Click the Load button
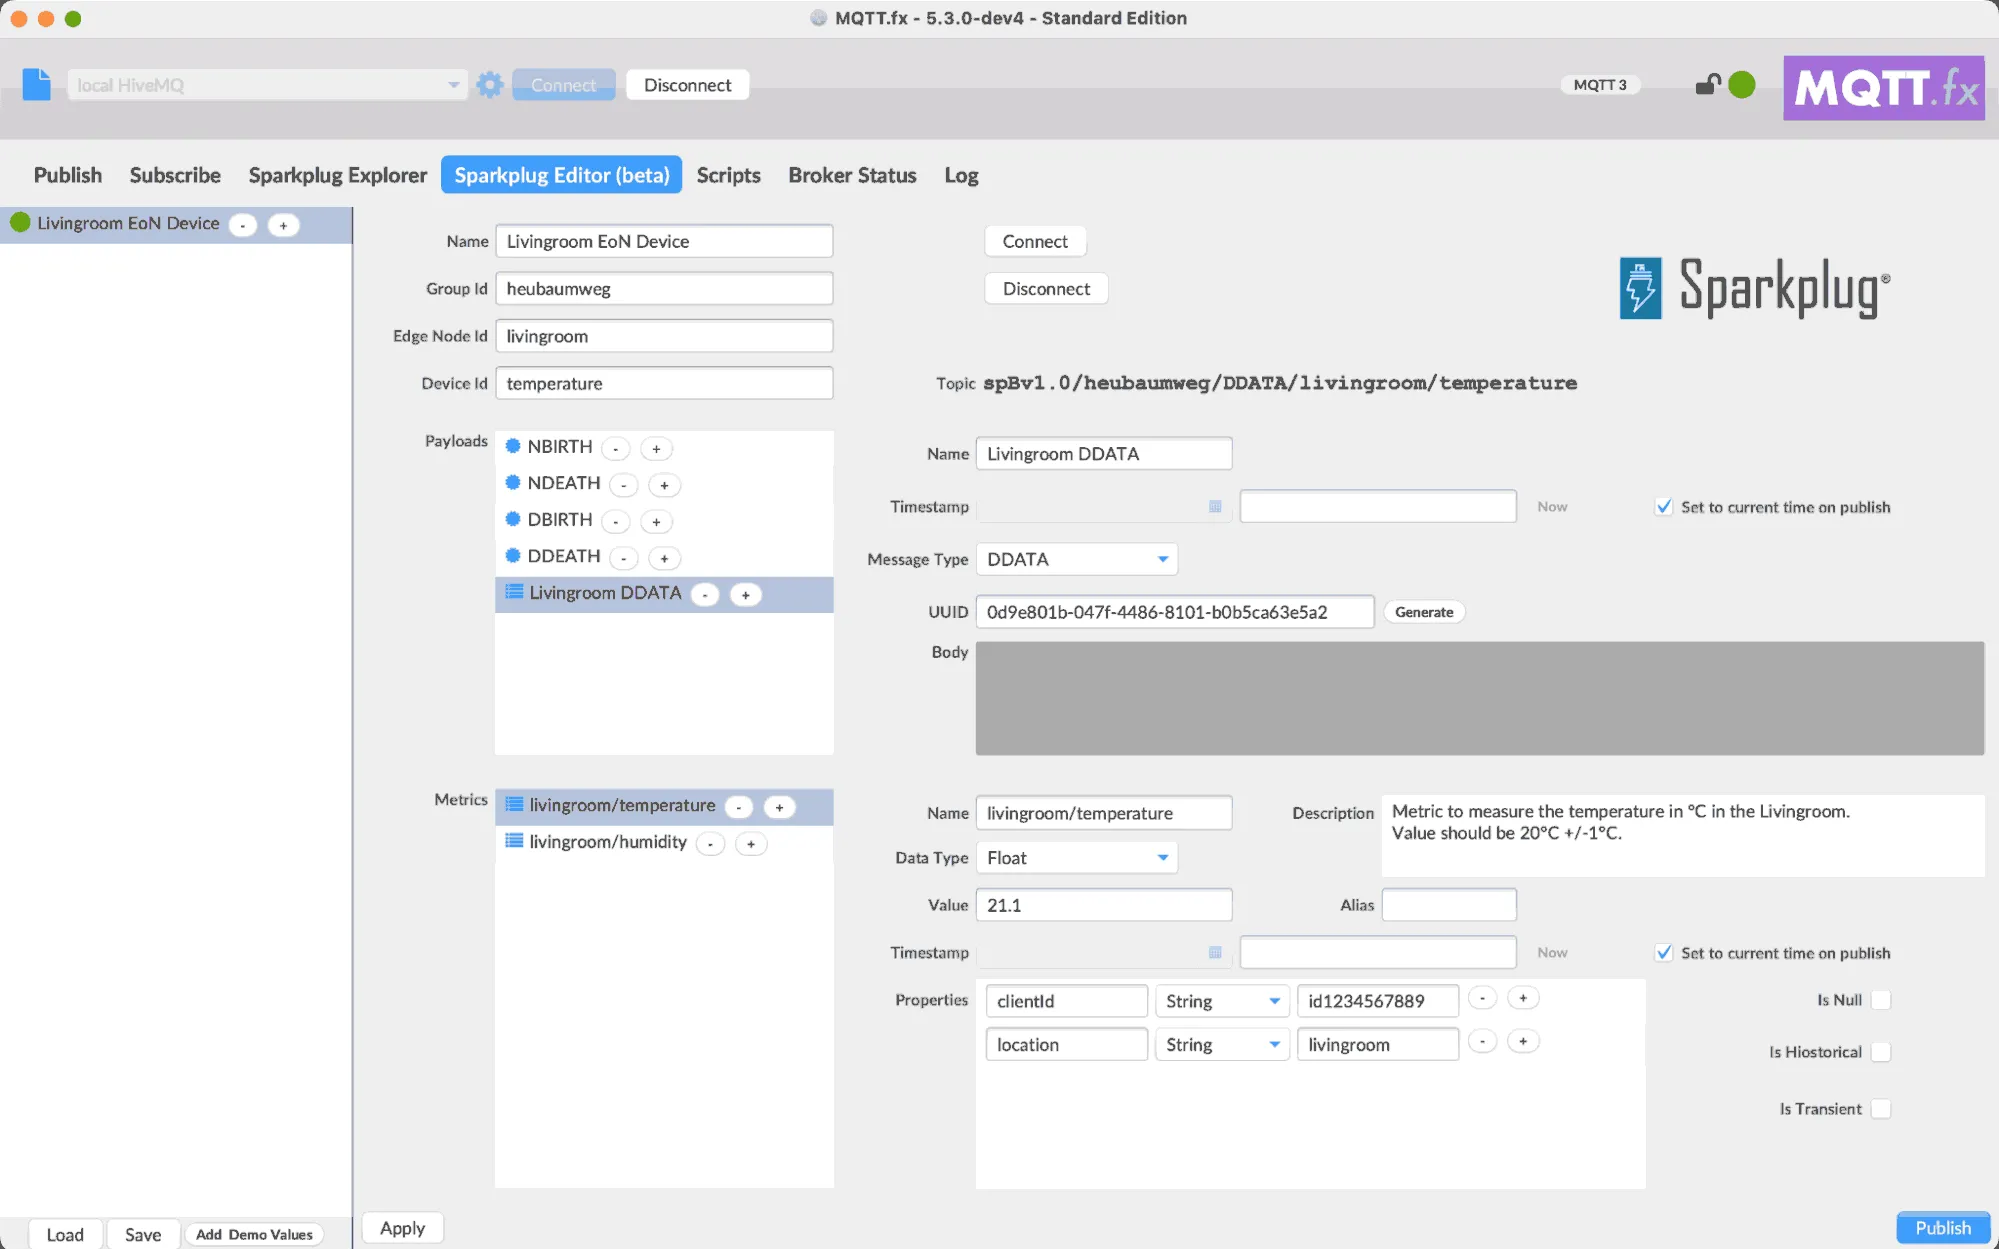1999x1250 pixels. (x=65, y=1235)
